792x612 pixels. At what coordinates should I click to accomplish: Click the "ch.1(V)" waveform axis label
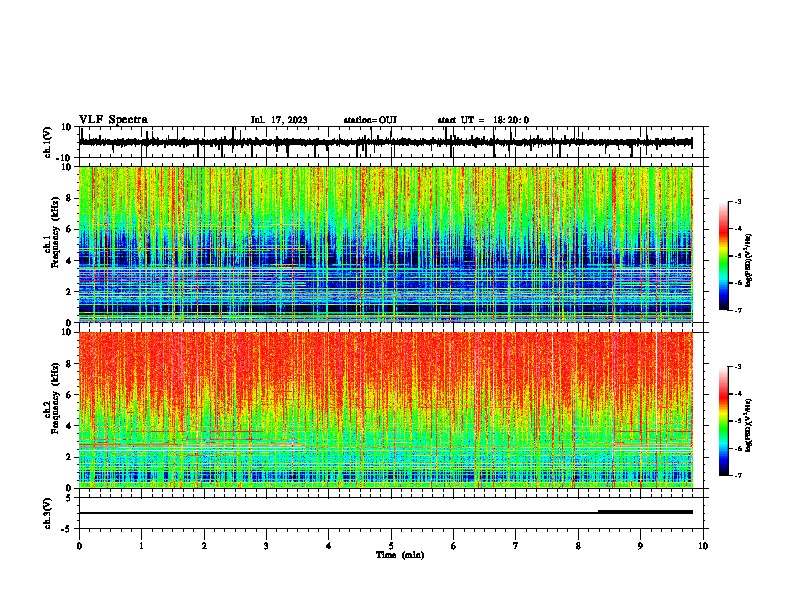[x=48, y=142]
